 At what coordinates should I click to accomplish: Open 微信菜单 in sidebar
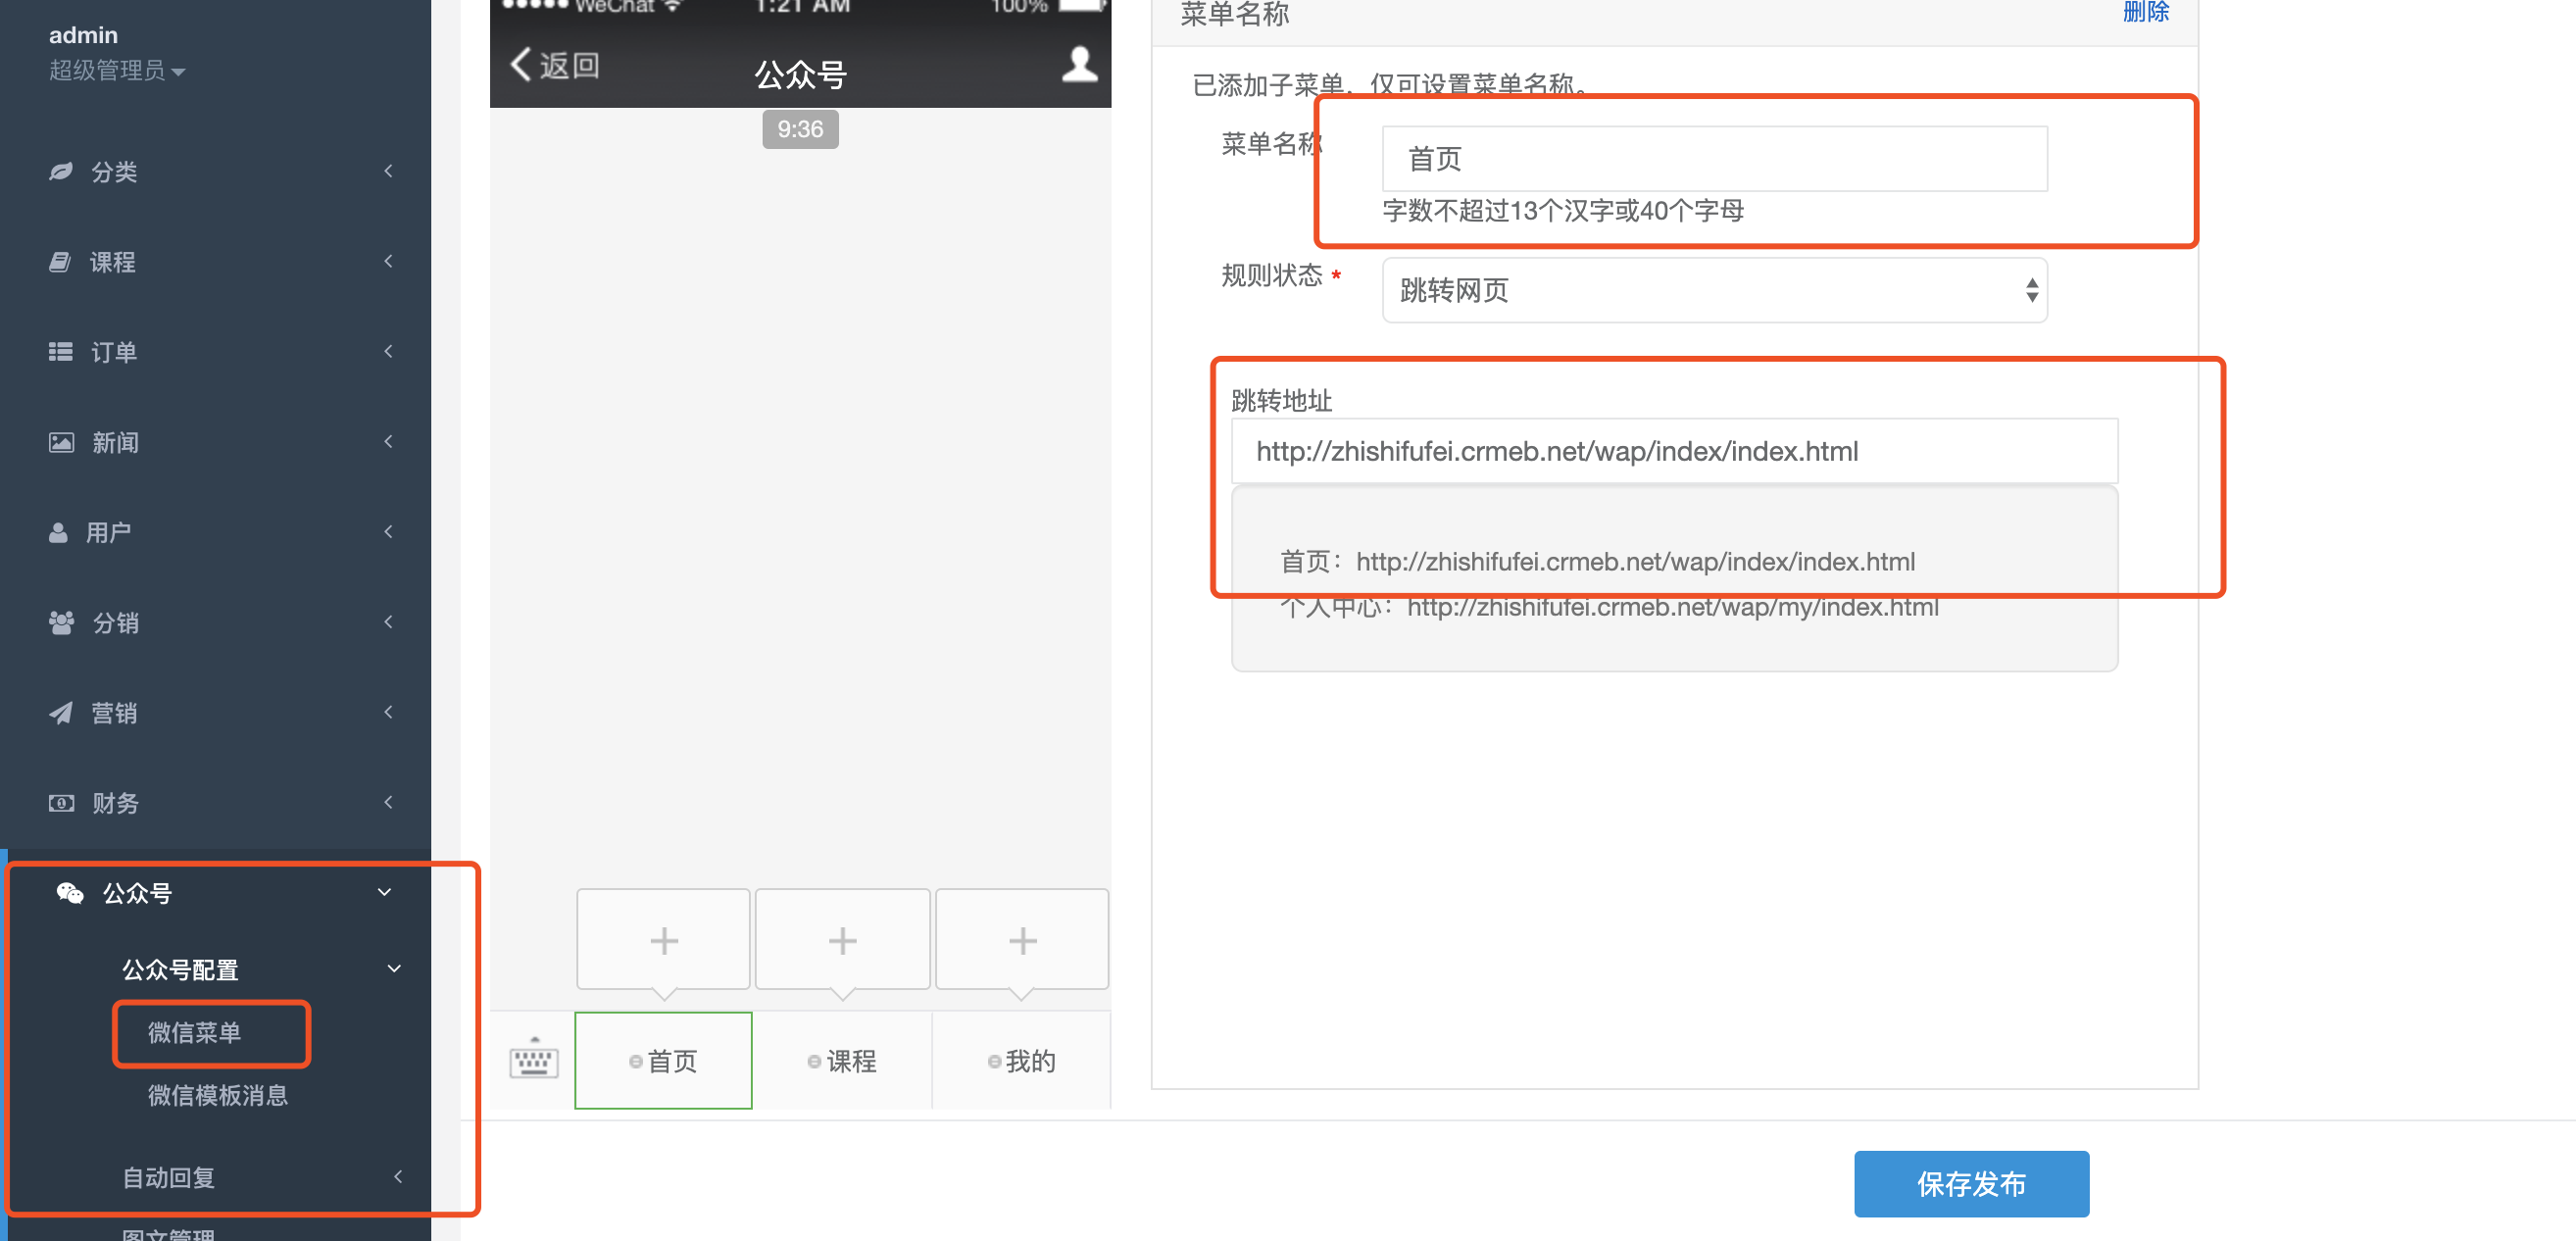[194, 1032]
